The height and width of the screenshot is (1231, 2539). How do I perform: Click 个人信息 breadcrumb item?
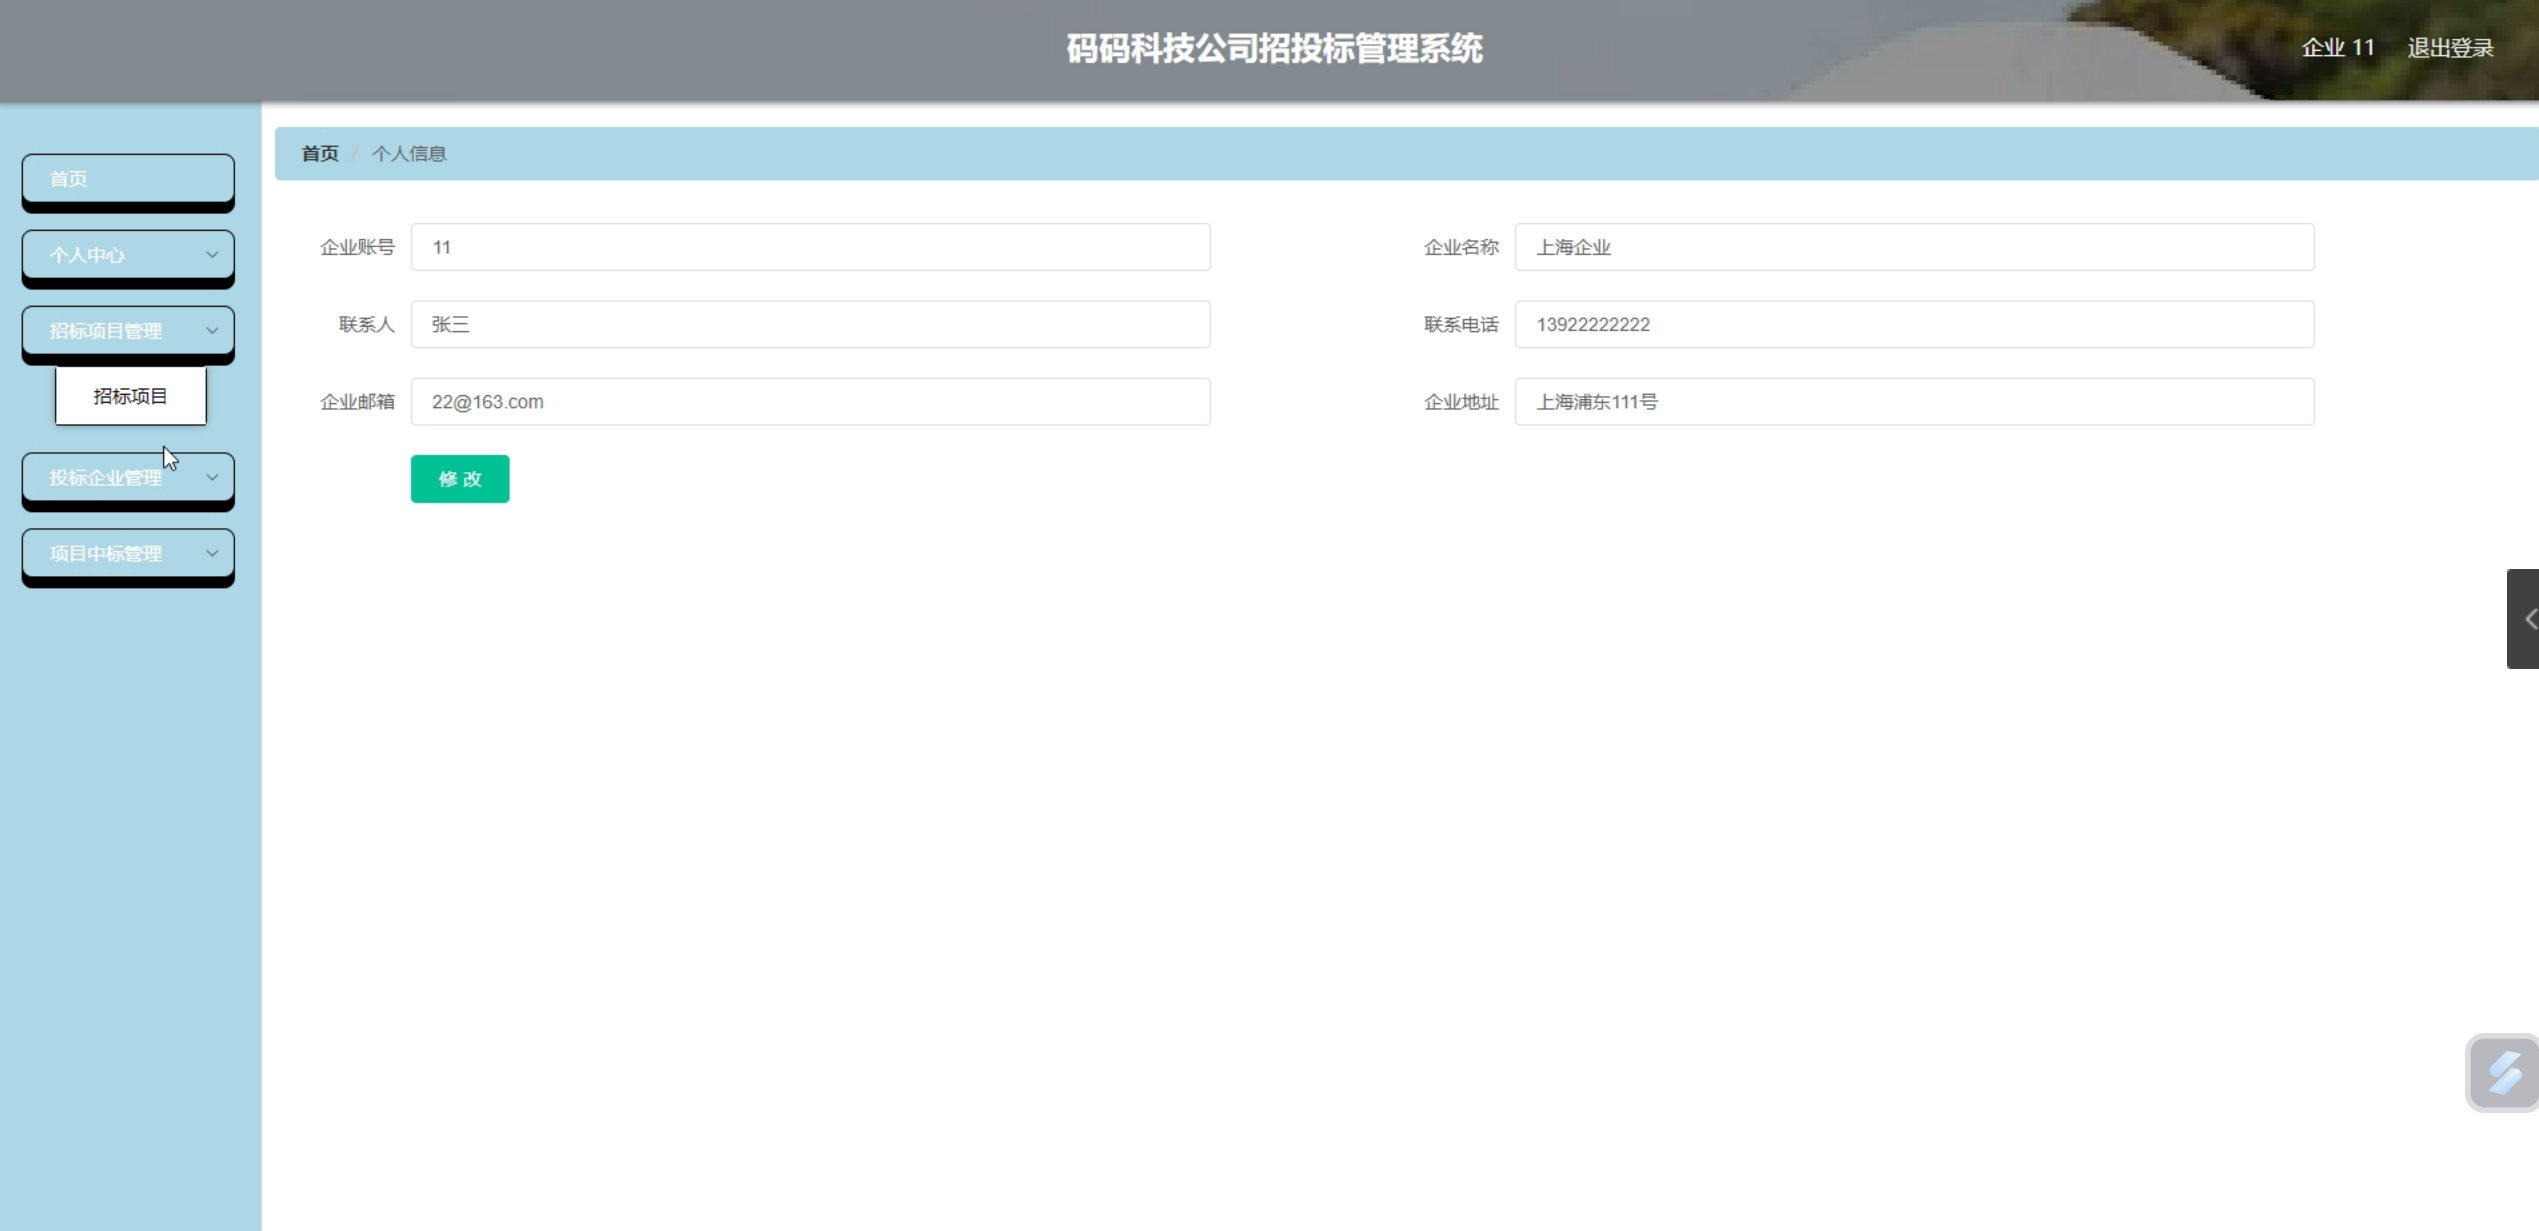coord(409,153)
